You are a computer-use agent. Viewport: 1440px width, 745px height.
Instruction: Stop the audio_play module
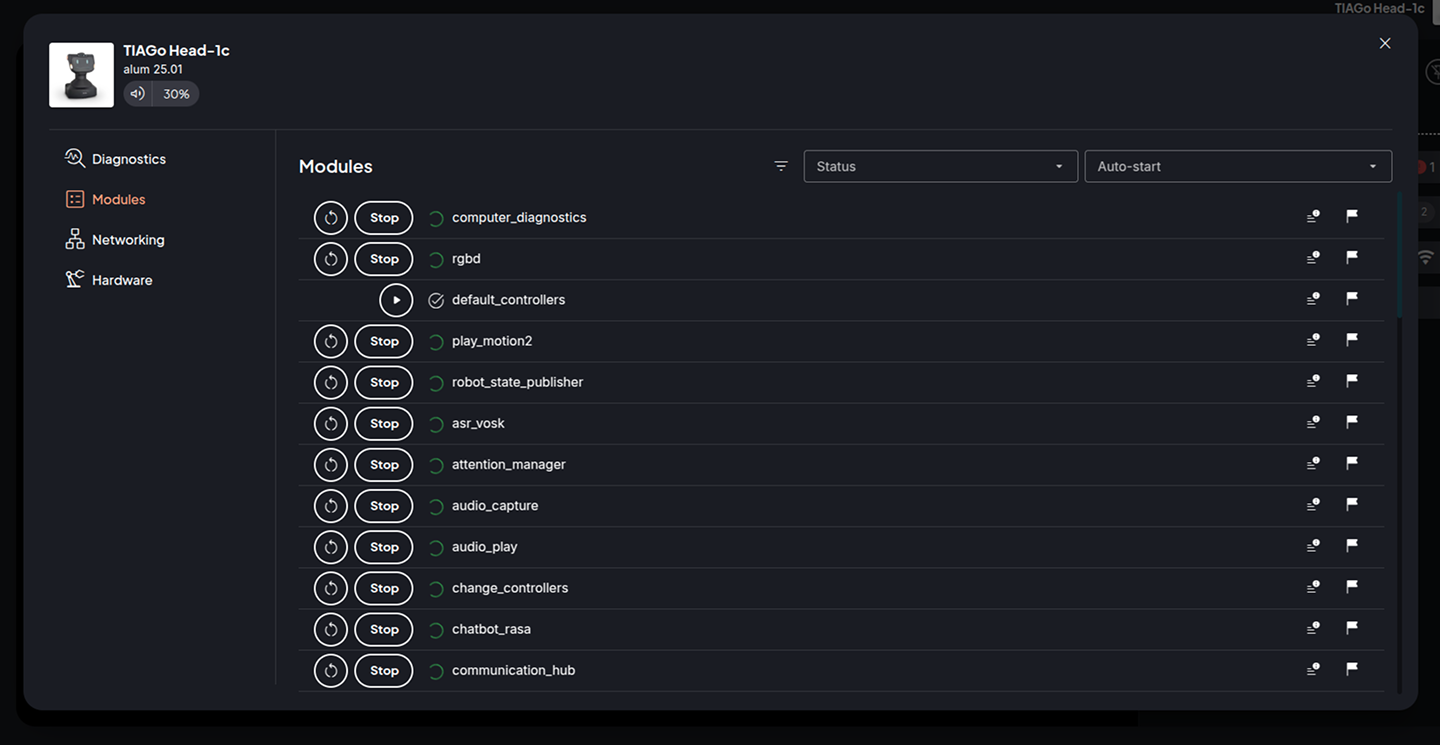[x=384, y=547]
